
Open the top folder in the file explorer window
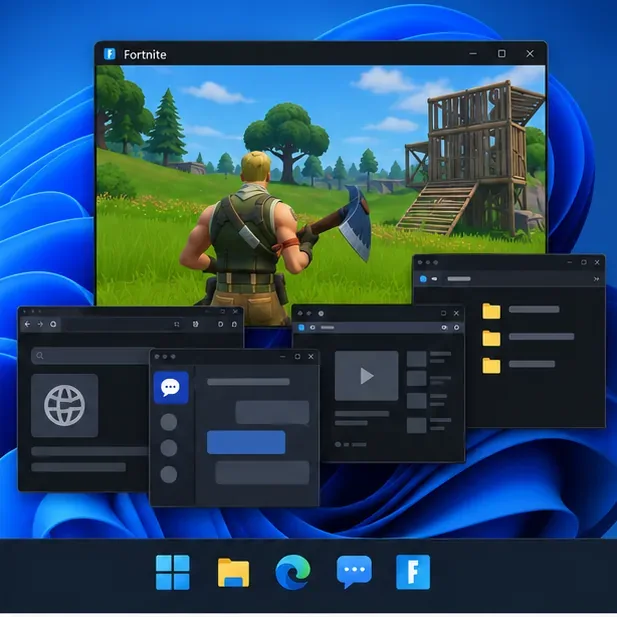coord(491,311)
